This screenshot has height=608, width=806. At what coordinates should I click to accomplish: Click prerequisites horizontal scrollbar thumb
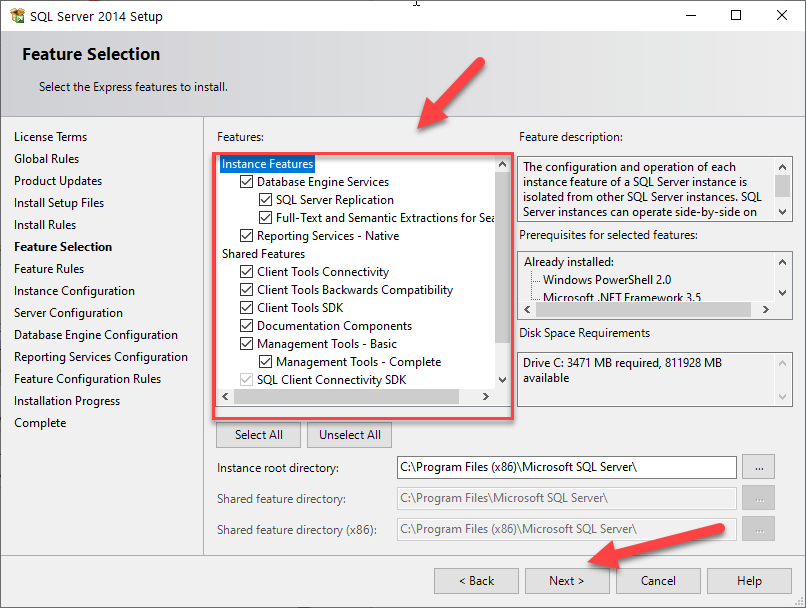pyautogui.click(x=643, y=309)
